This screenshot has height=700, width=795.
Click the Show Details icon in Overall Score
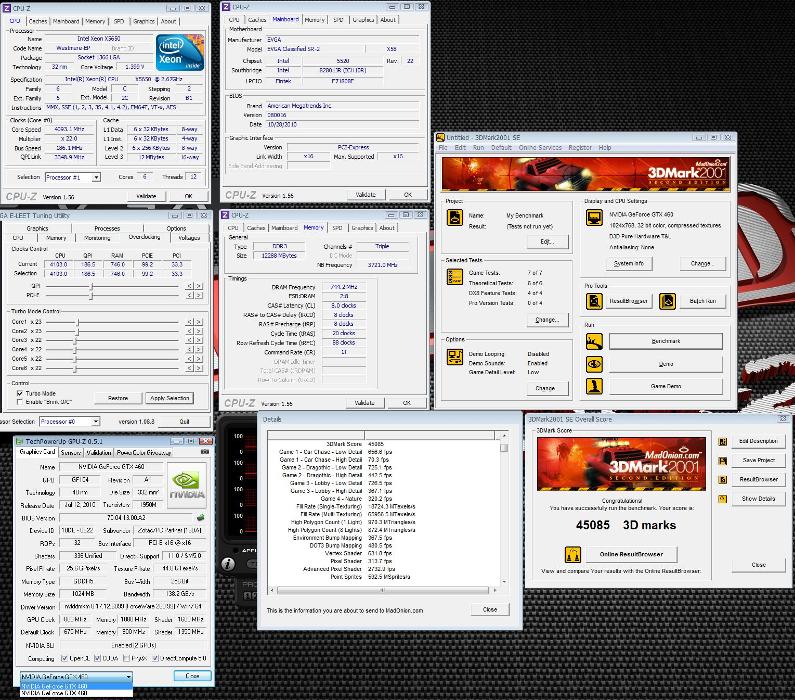pyautogui.click(x=722, y=499)
